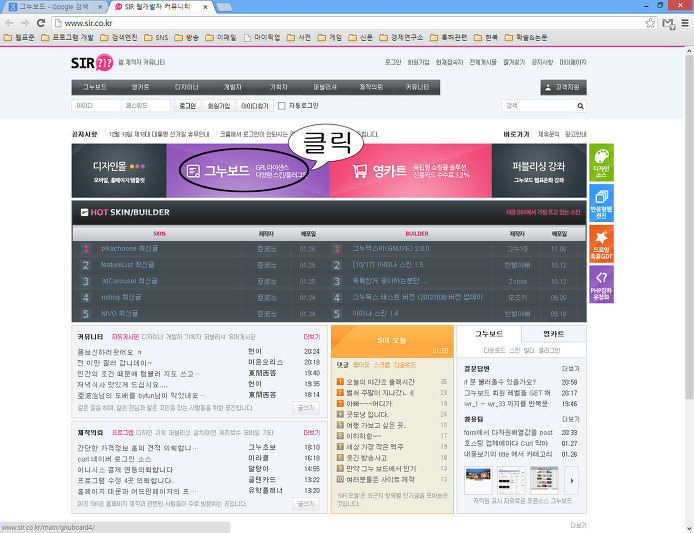The height and width of the screenshot is (533, 694).
Task: Open the first skin preview thumbnail
Action: click(478, 480)
